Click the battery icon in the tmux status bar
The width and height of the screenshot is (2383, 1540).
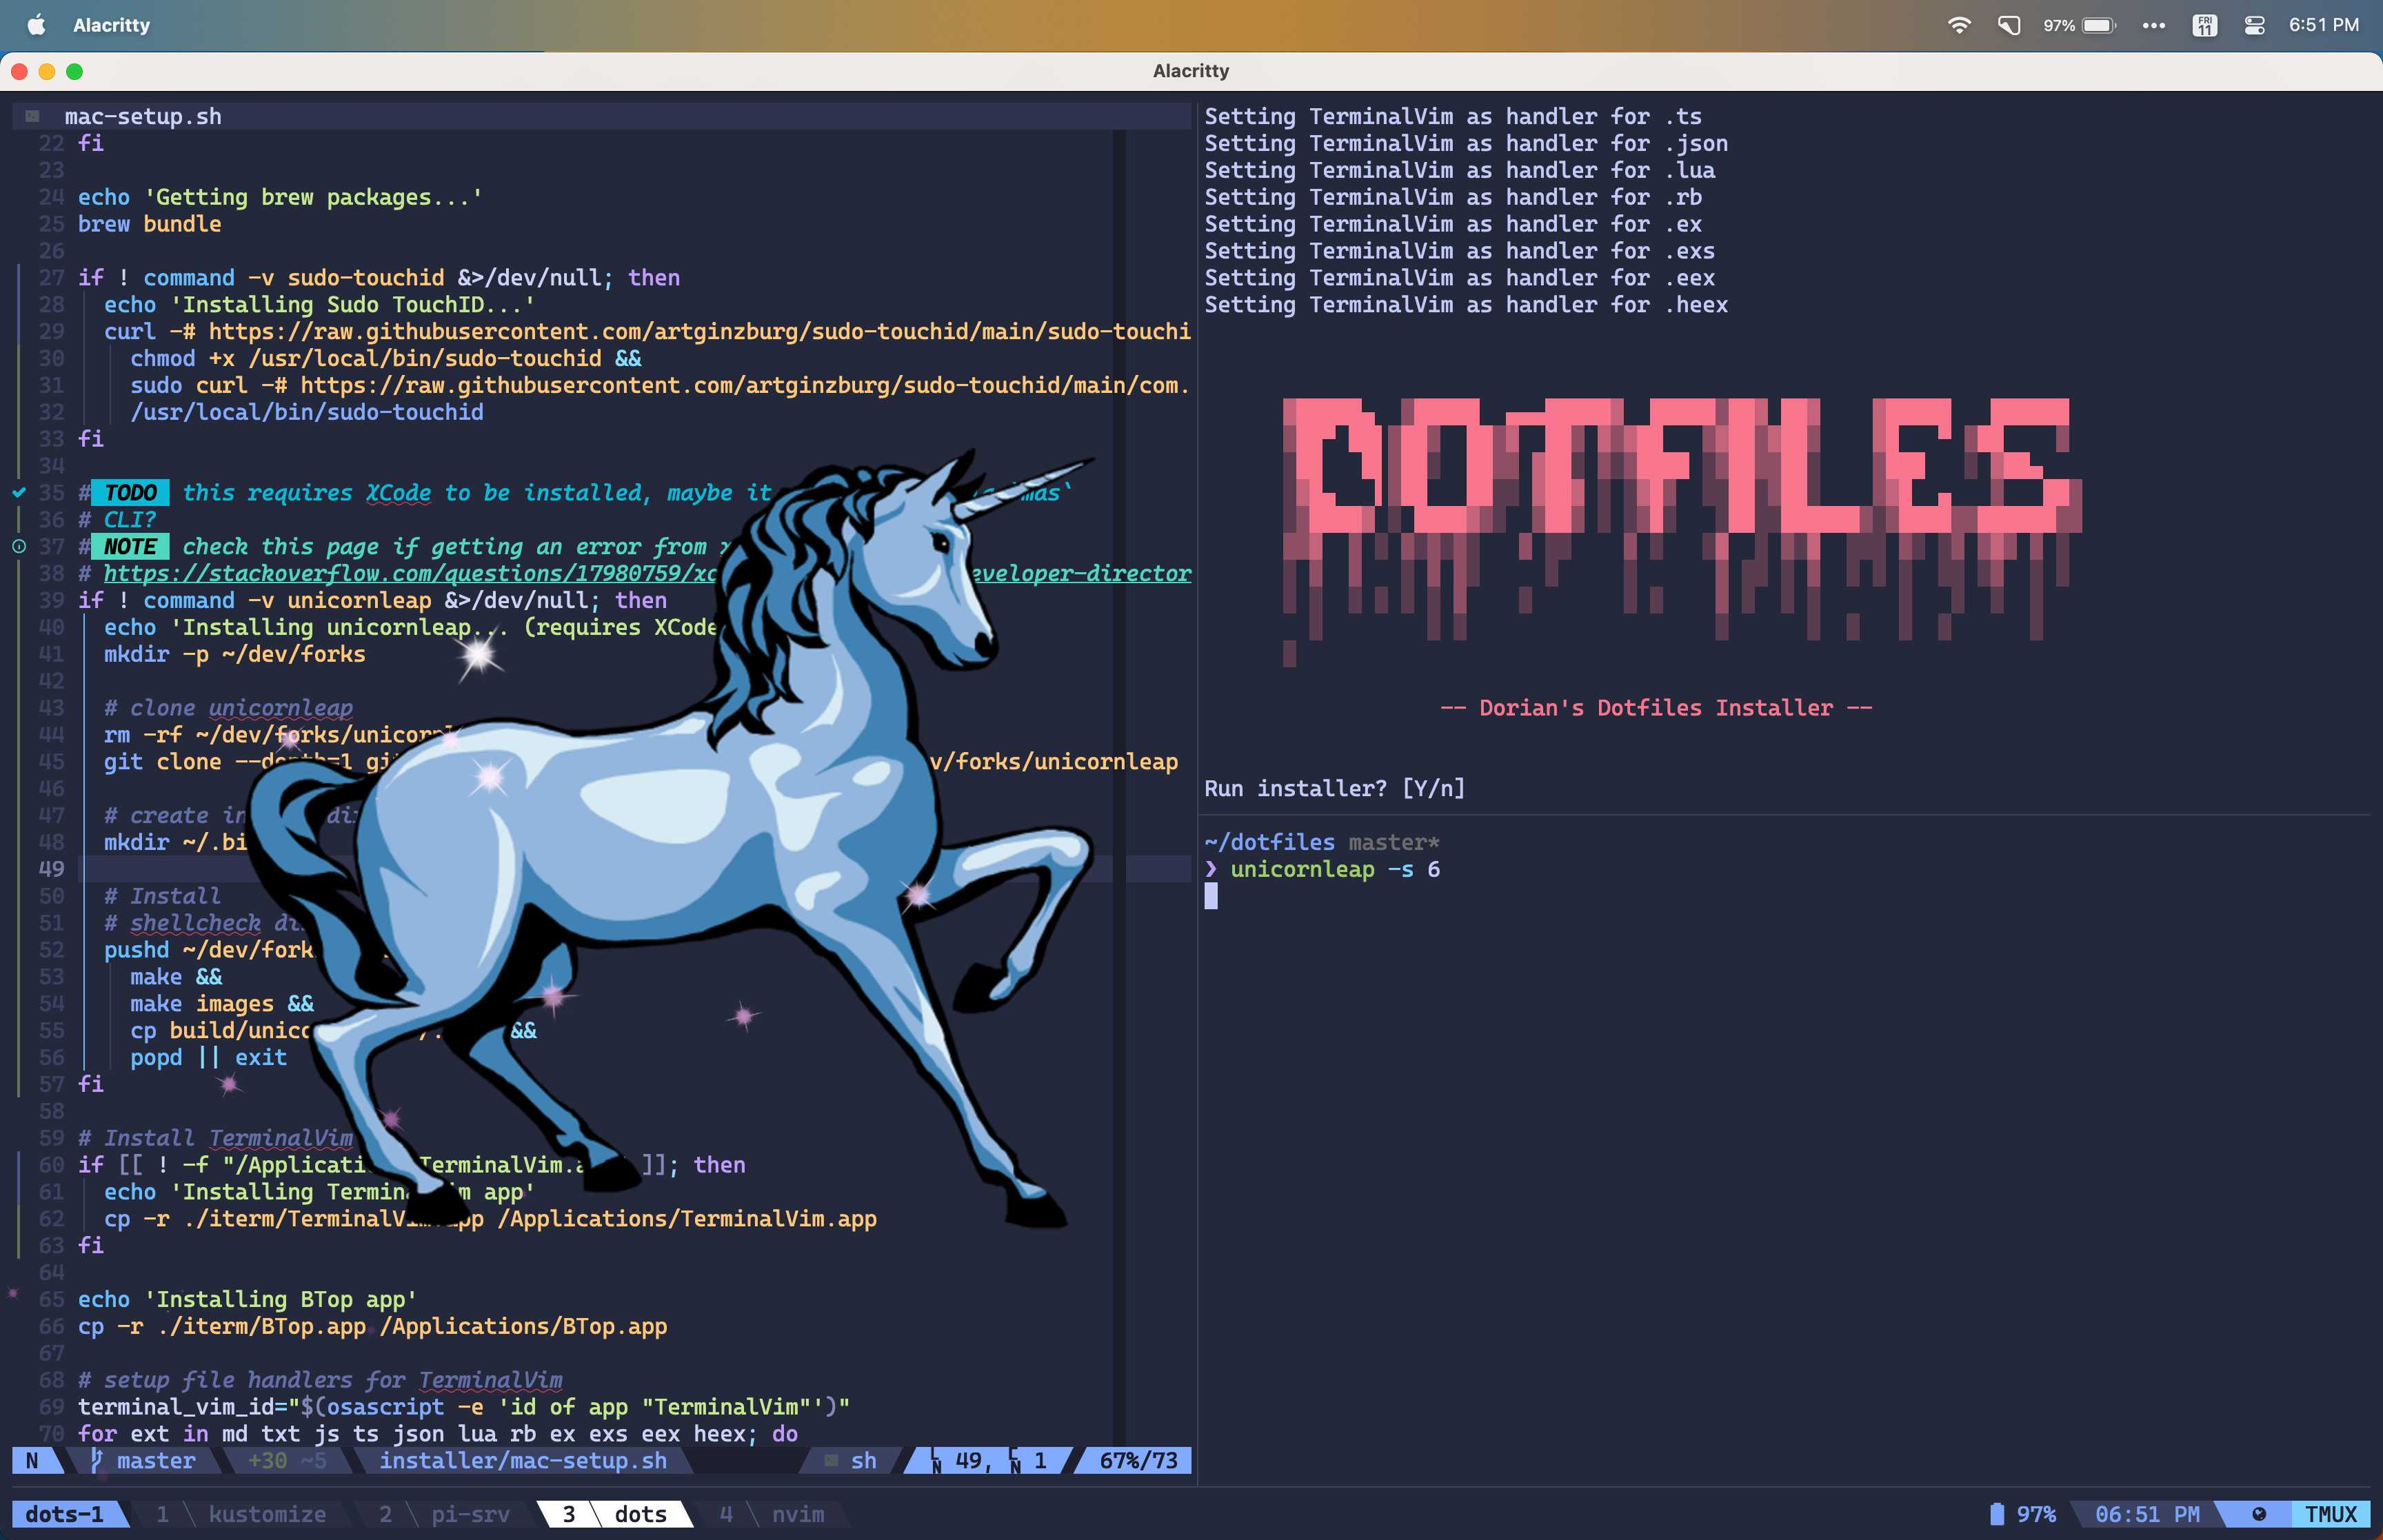1996,1514
